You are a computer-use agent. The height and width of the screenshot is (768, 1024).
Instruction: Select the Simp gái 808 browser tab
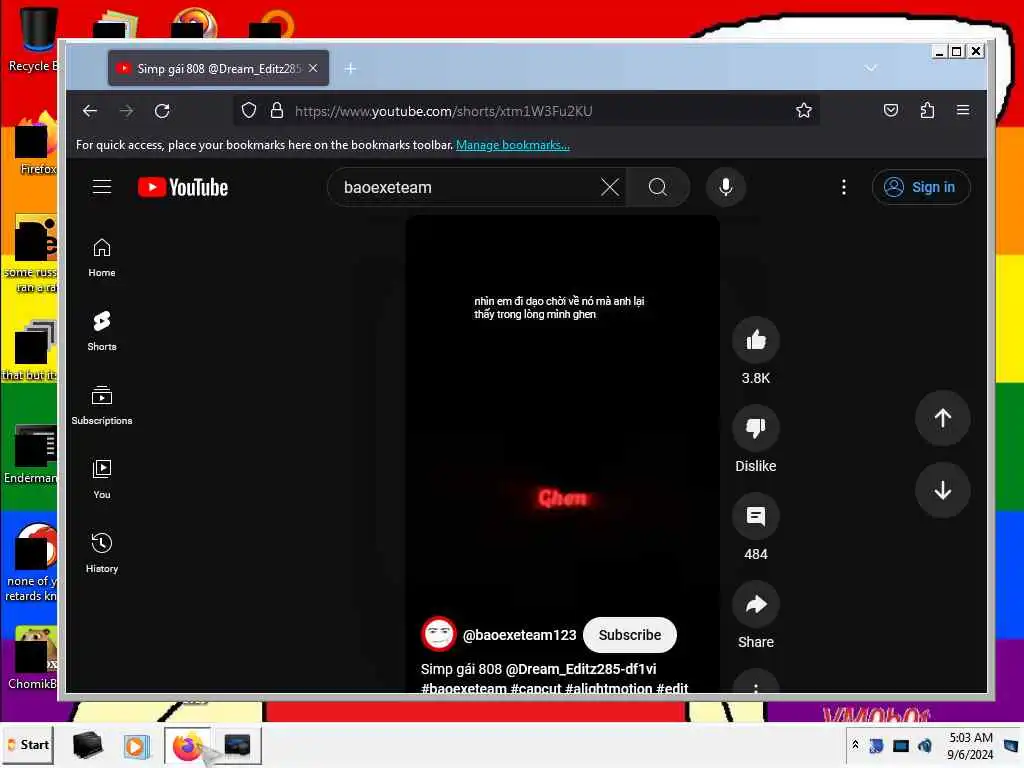click(x=218, y=69)
